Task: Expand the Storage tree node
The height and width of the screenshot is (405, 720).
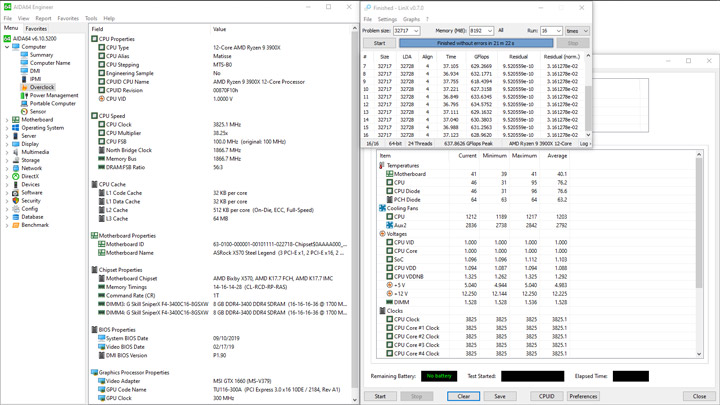Action: pyautogui.click(x=7, y=160)
